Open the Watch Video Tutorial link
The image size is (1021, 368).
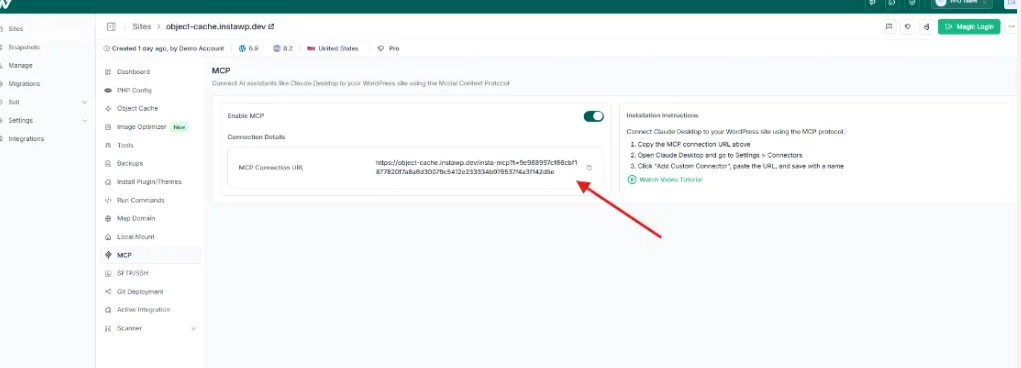[665, 179]
